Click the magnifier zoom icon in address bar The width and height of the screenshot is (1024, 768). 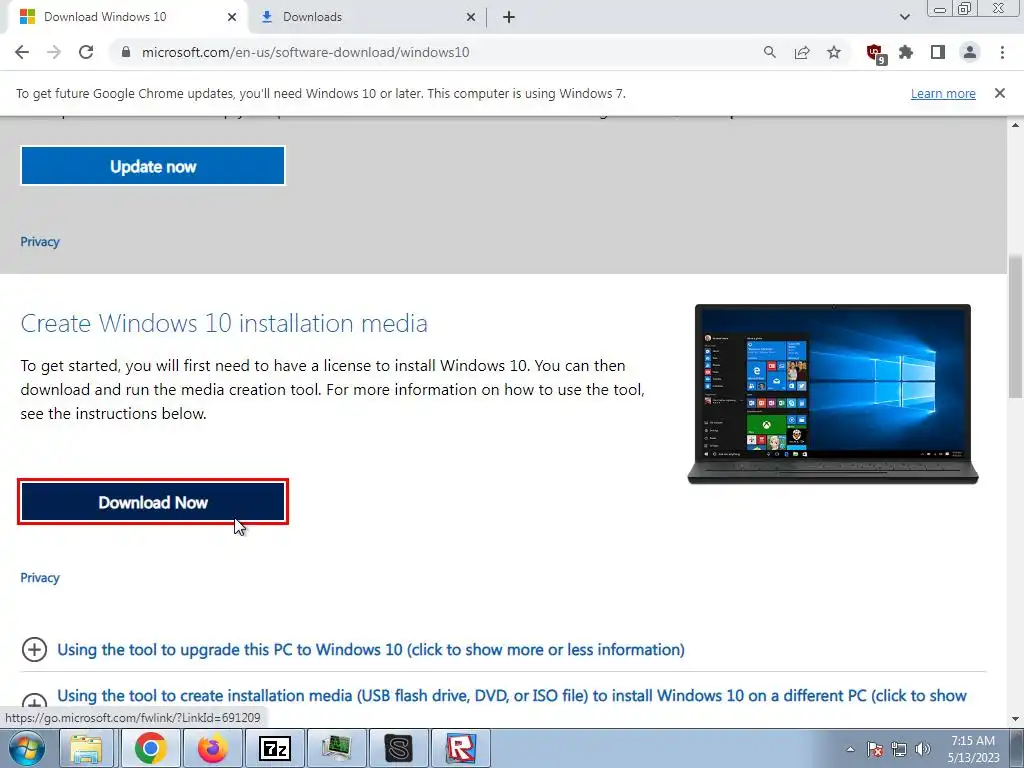click(770, 52)
